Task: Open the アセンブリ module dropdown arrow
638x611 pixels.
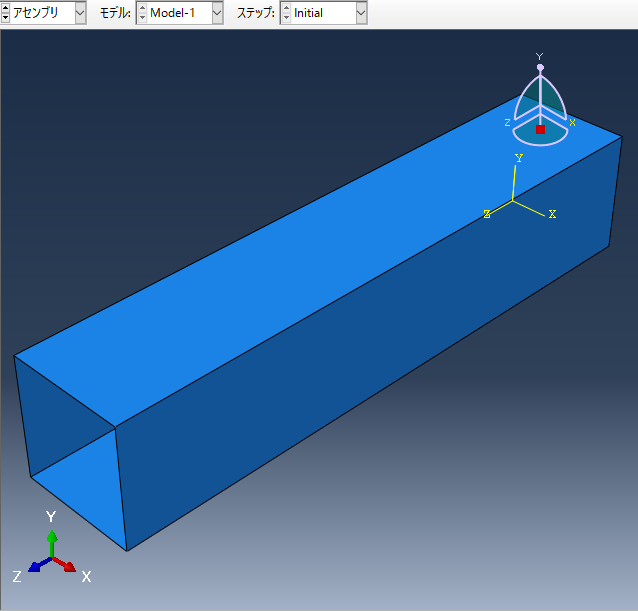Action: [80, 13]
